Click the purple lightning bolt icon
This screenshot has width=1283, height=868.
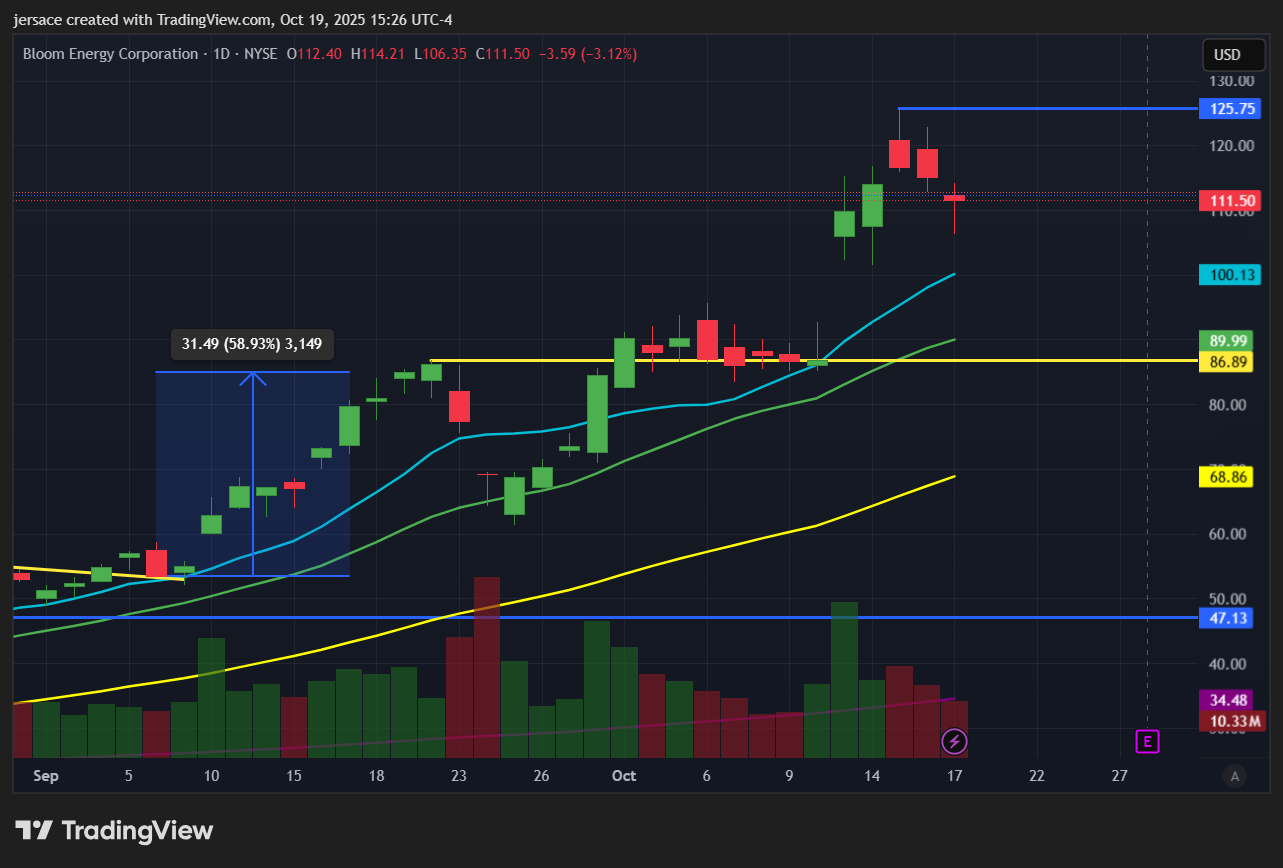954,741
